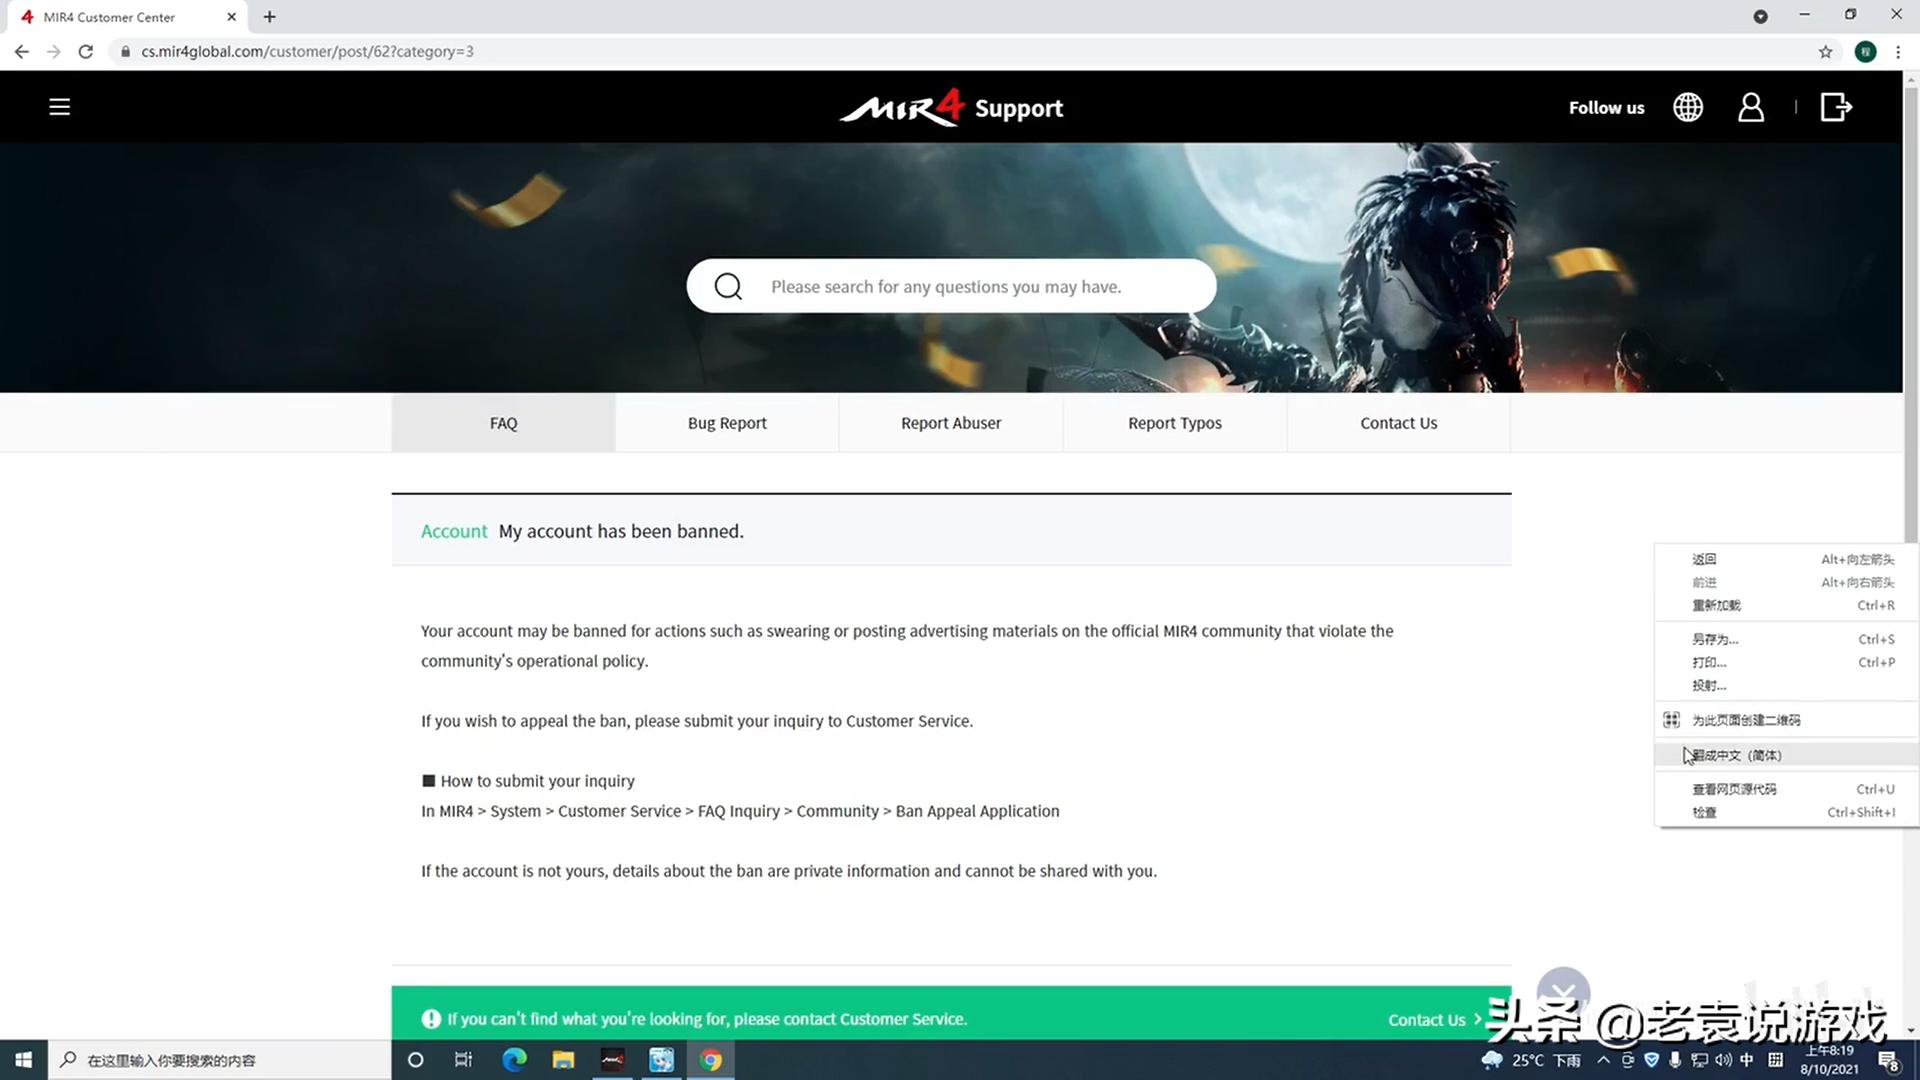
Task: Open a new browser tab
Action: [269, 17]
